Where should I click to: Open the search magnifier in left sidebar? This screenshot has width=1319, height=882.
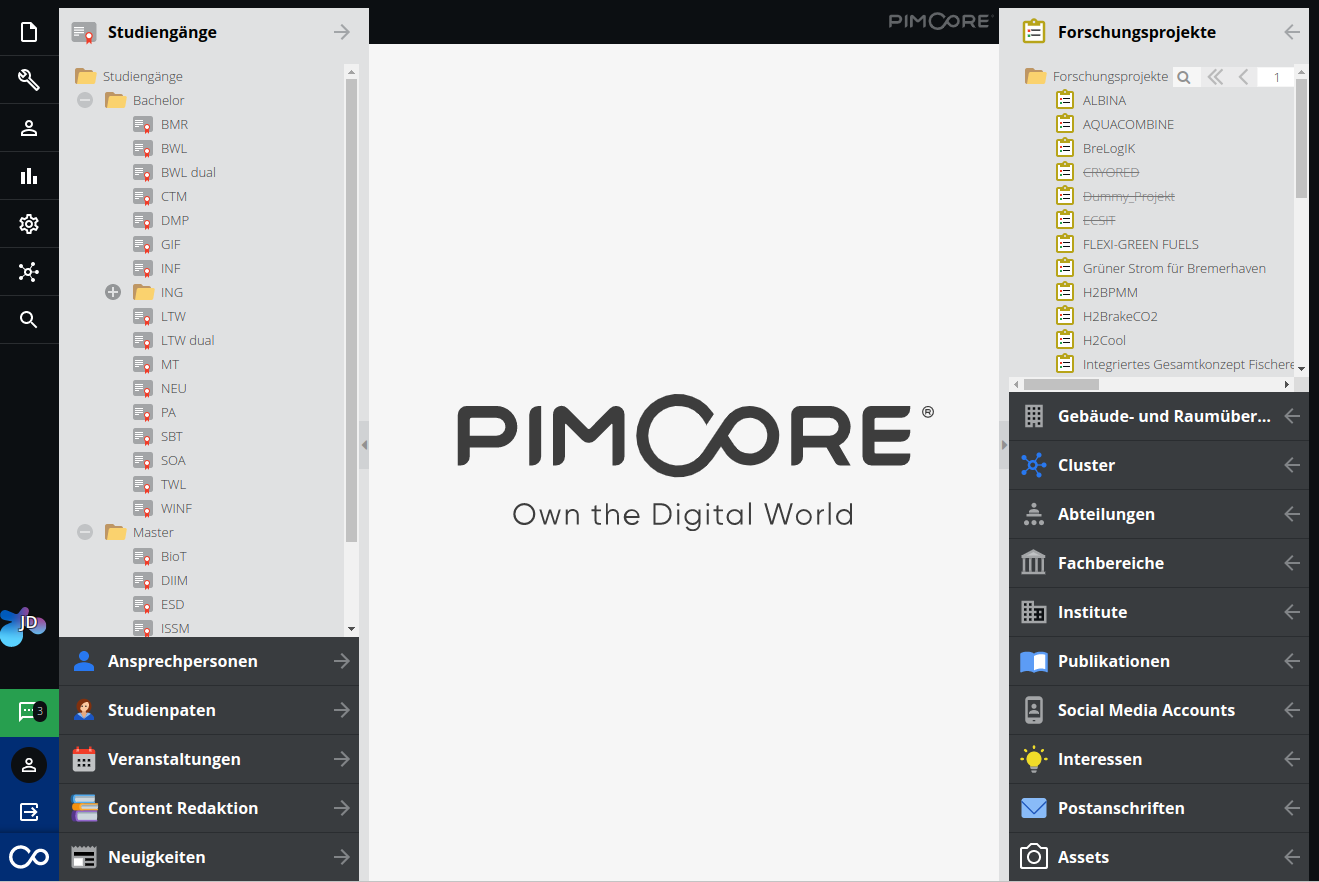pos(29,320)
